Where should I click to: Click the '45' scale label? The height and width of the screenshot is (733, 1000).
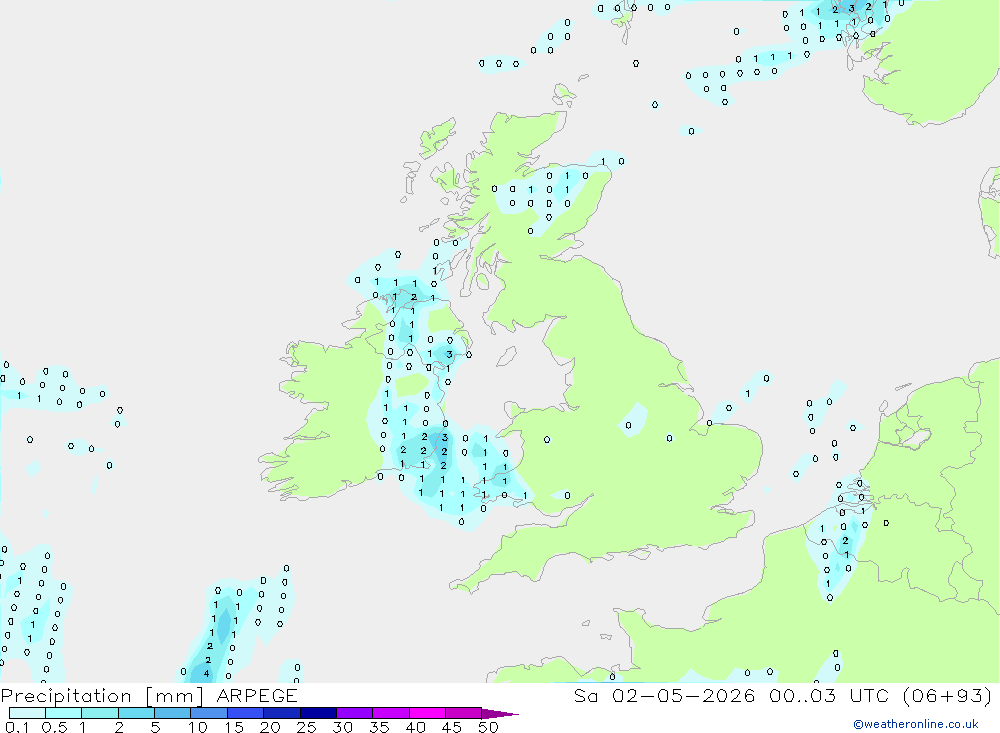point(452,727)
